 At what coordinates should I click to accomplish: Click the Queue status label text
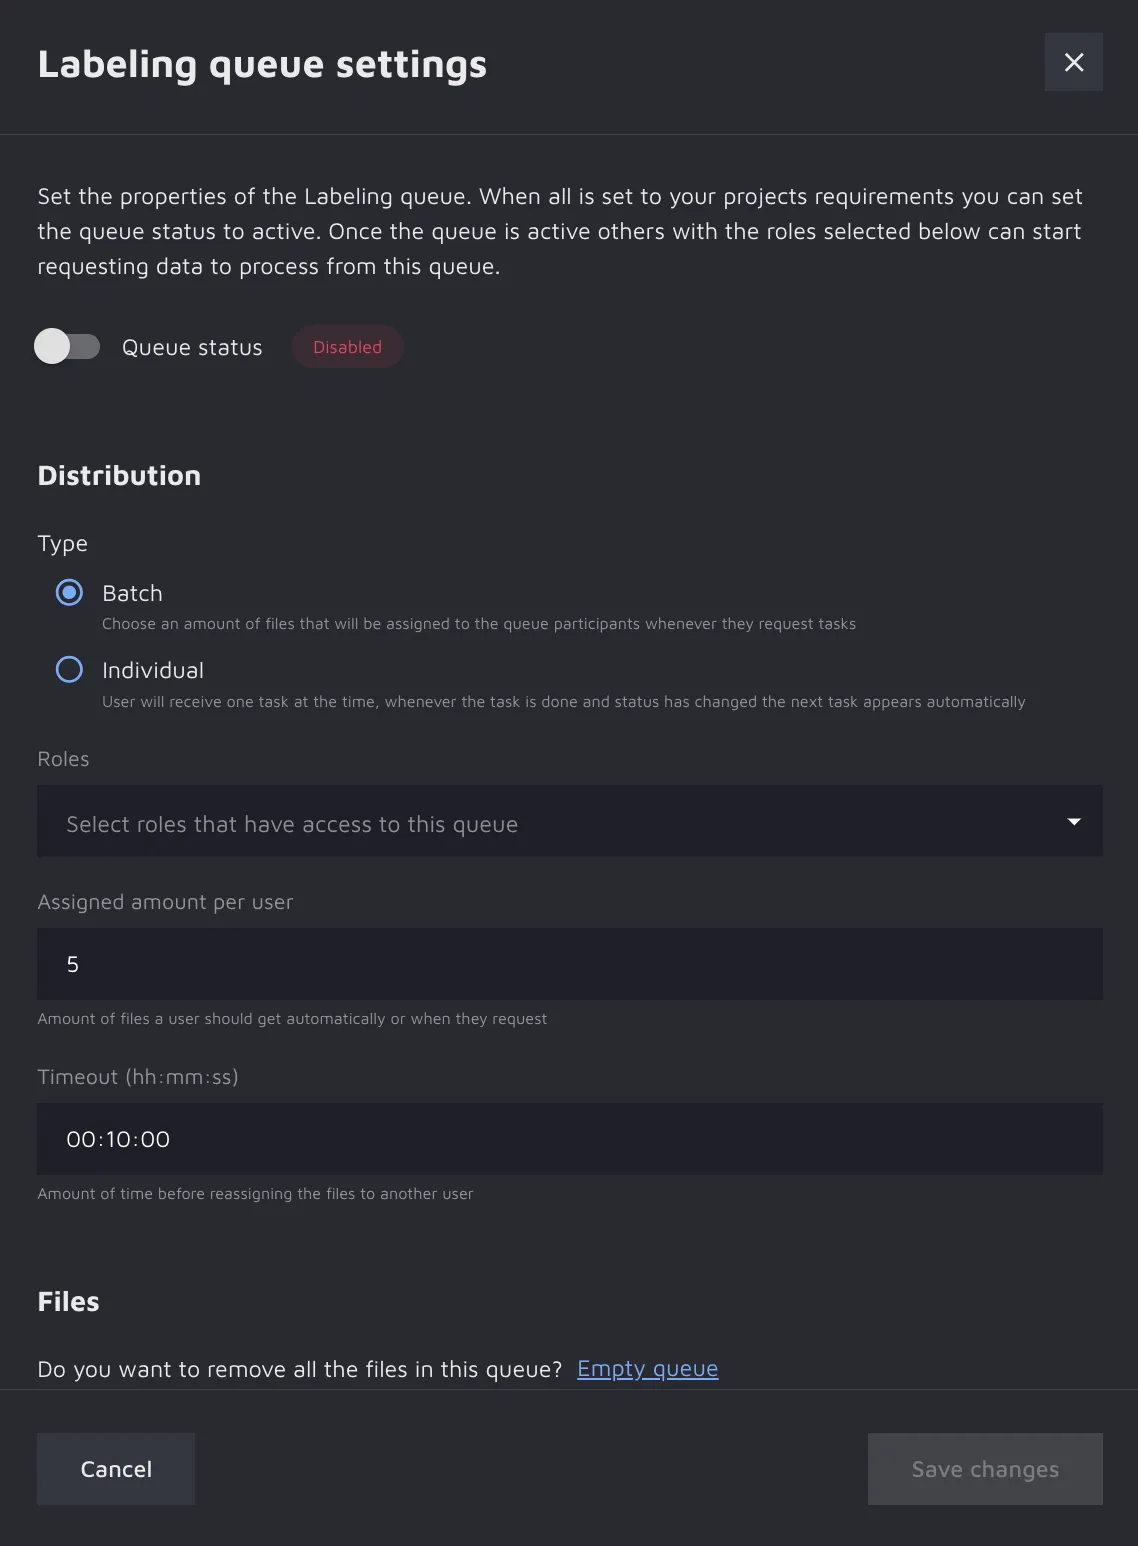click(192, 348)
